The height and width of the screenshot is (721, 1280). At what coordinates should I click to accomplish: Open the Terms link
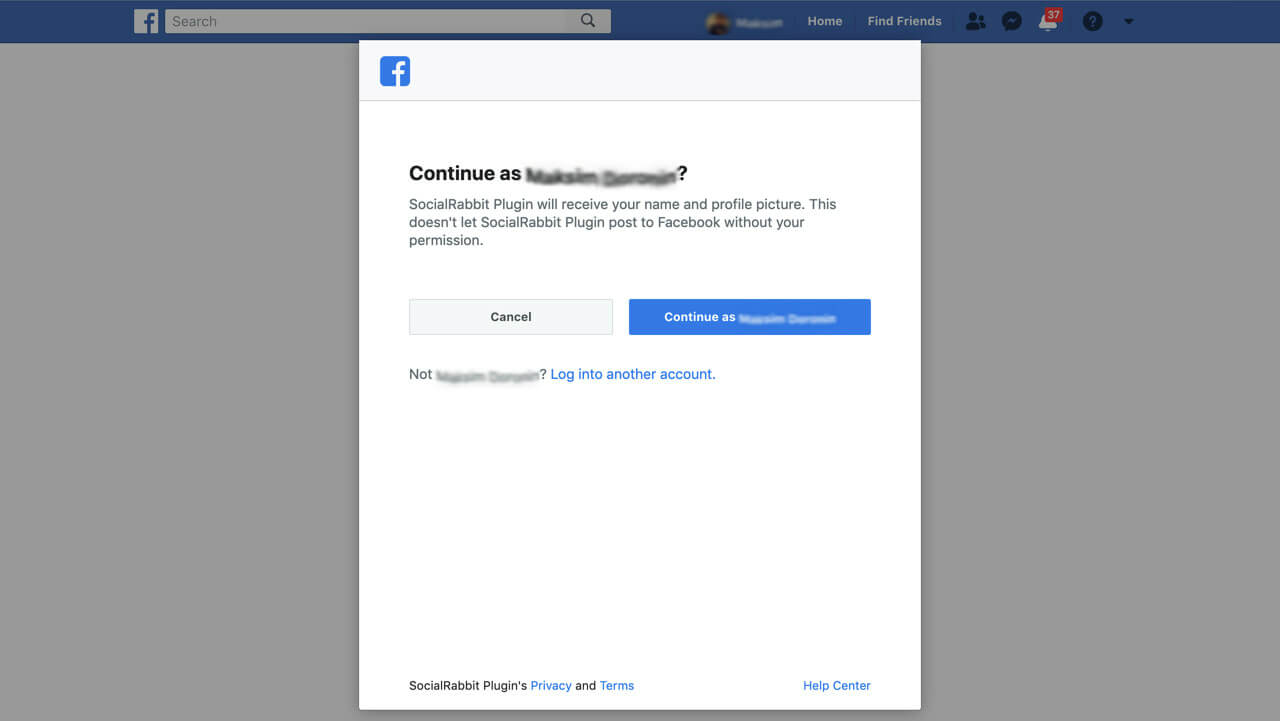tap(616, 685)
